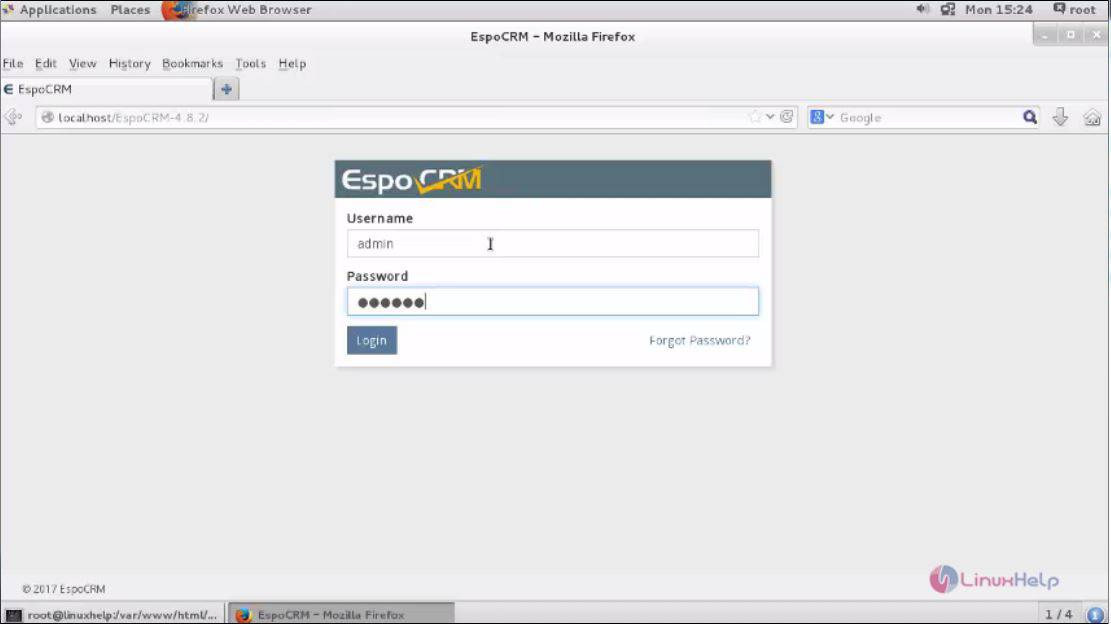Open the Bookmarks menu
Viewport: 1111px width, 624px height.
click(192, 64)
